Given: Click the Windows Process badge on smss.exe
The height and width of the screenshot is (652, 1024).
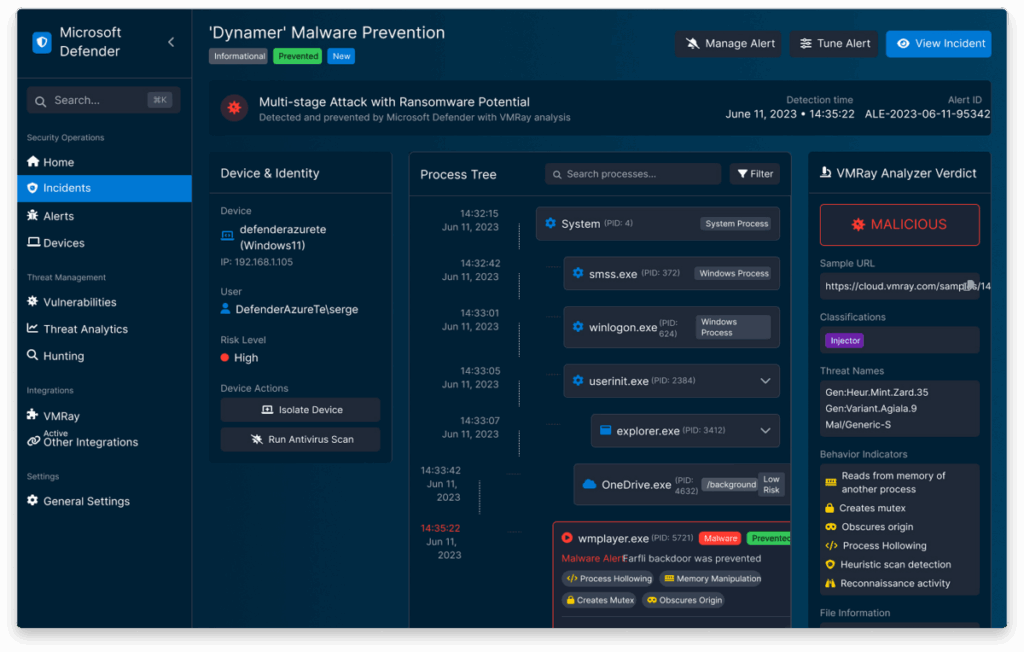Looking at the screenshot, I should tap(733, 273).
